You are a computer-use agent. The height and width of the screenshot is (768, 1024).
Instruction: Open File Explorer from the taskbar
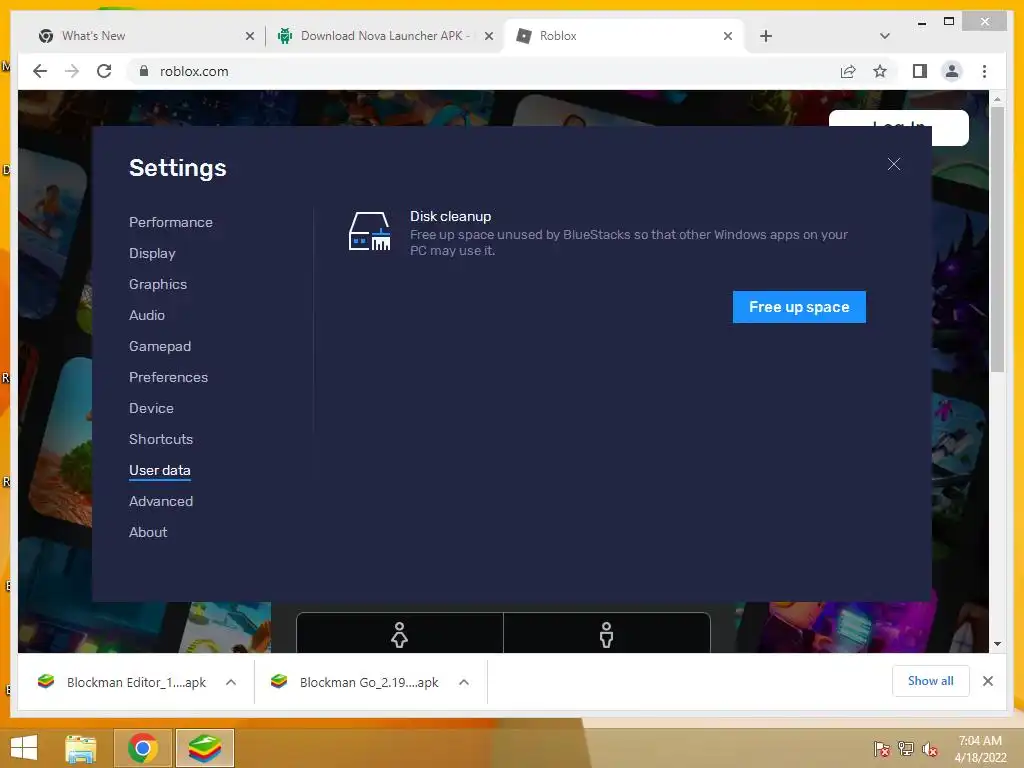(x=81, y=748)
